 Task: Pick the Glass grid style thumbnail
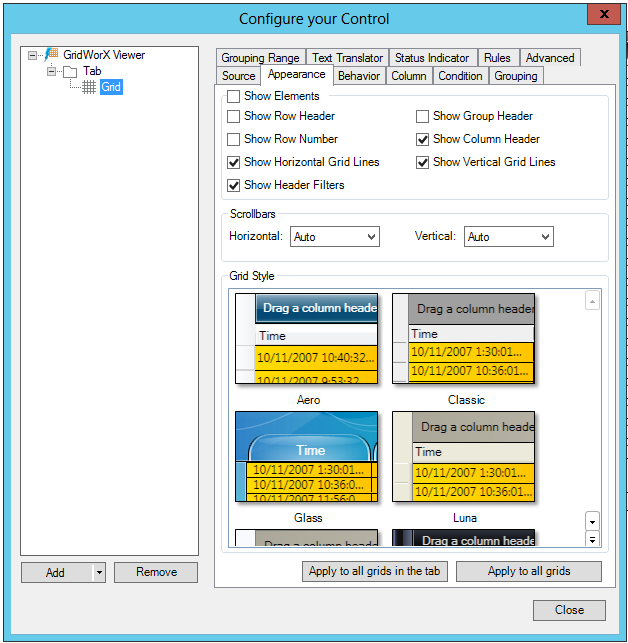click(307, 457)
